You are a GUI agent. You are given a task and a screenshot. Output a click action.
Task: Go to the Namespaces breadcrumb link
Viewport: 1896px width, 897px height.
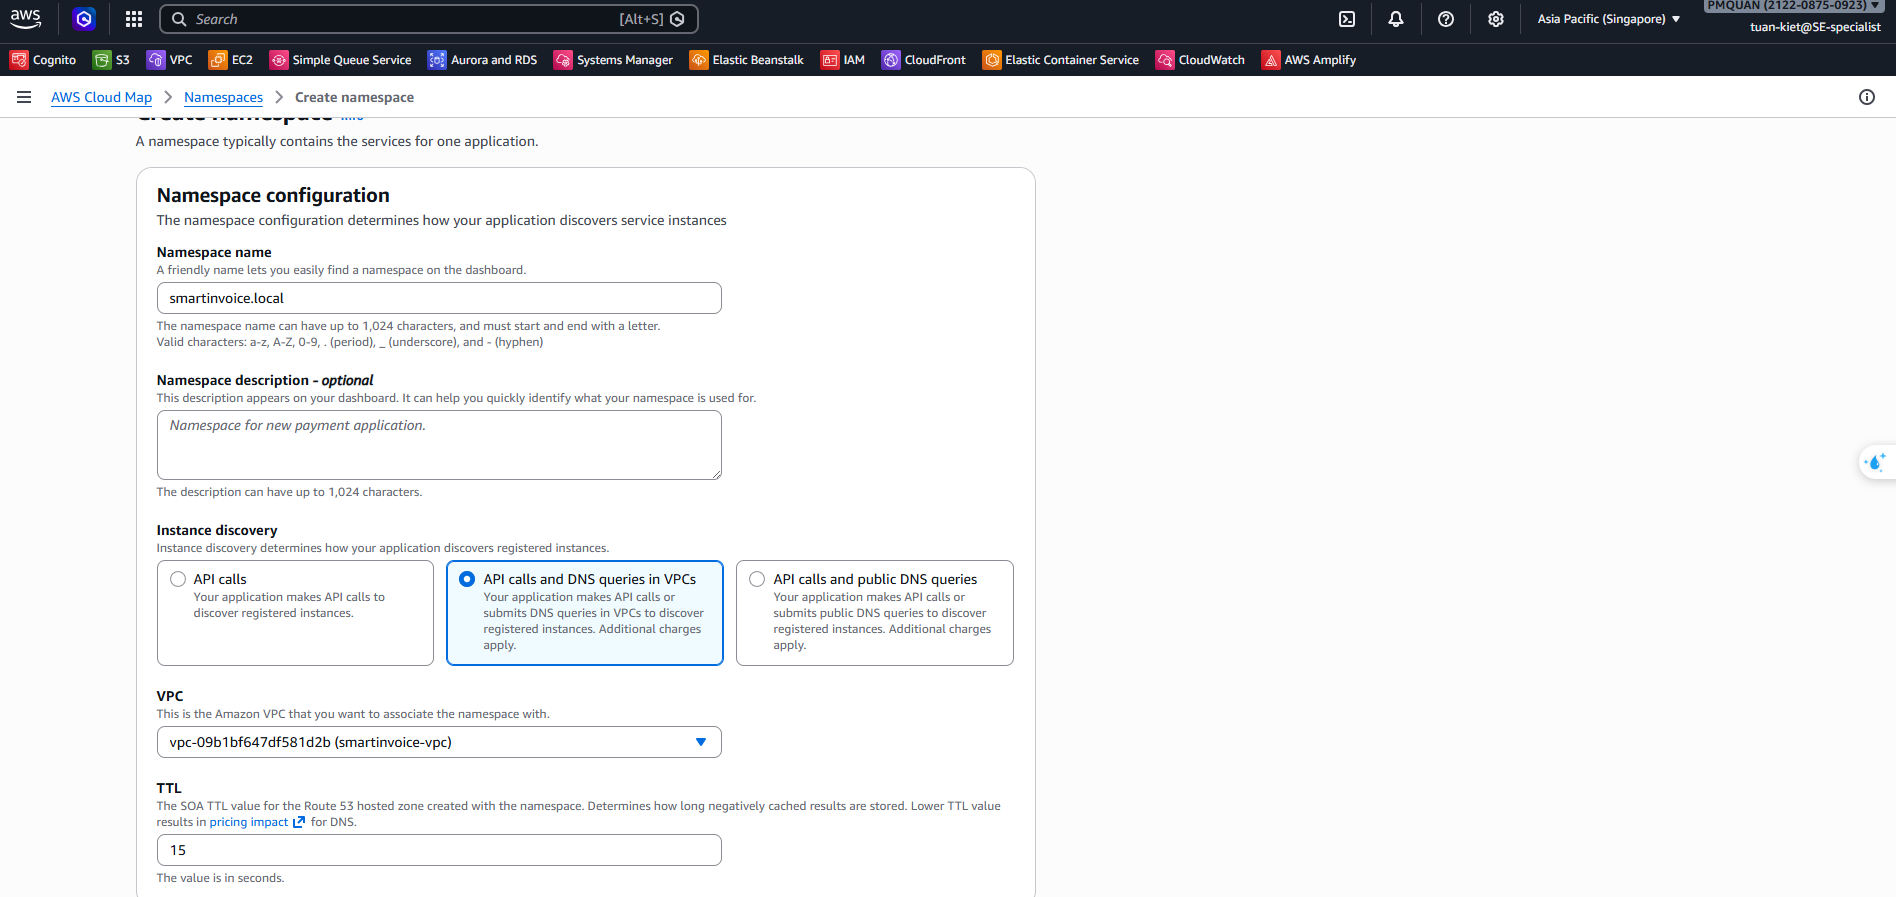223,97
